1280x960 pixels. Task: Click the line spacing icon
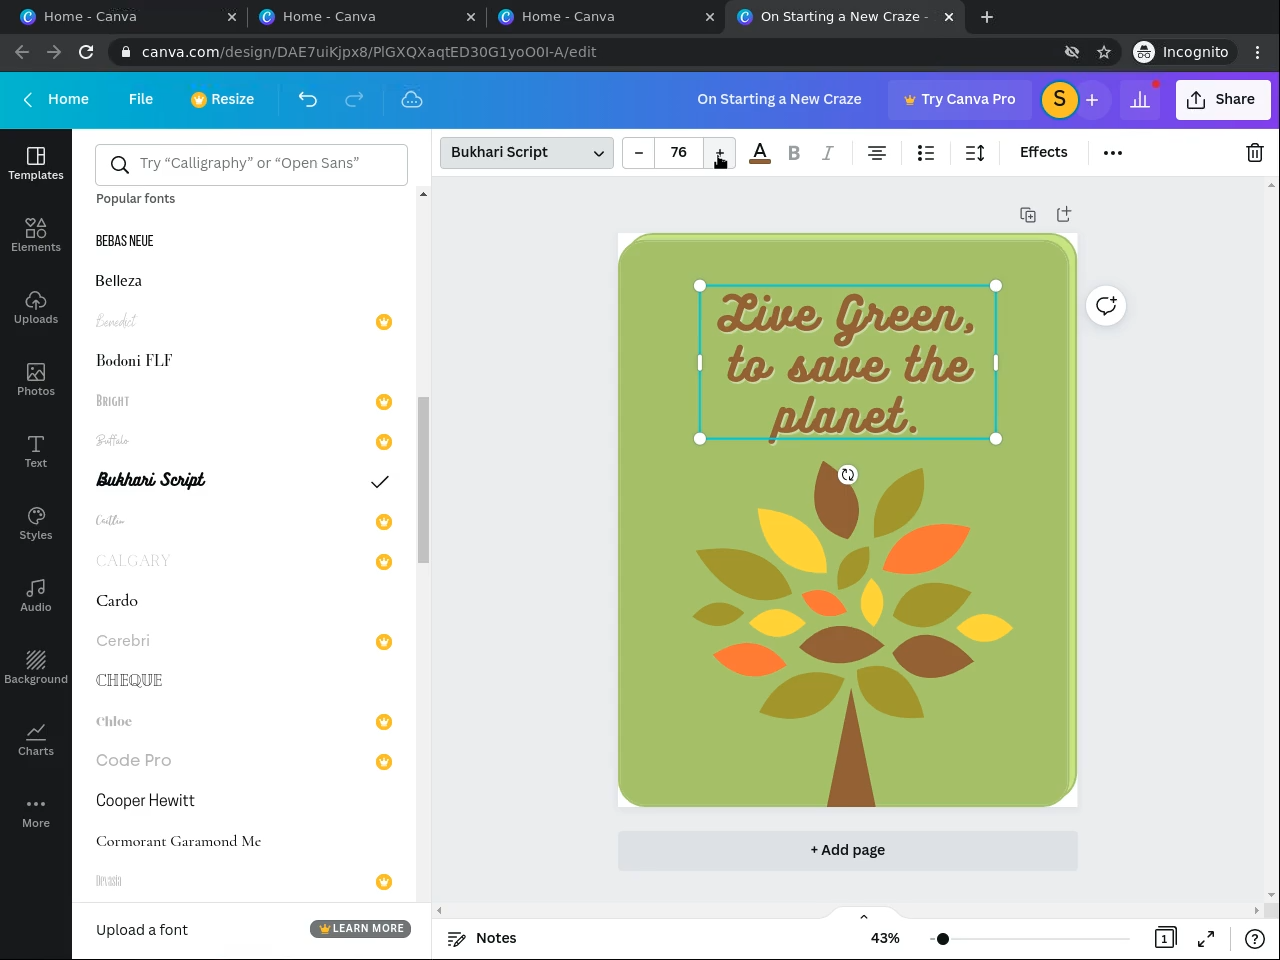(x=975, y=153)
